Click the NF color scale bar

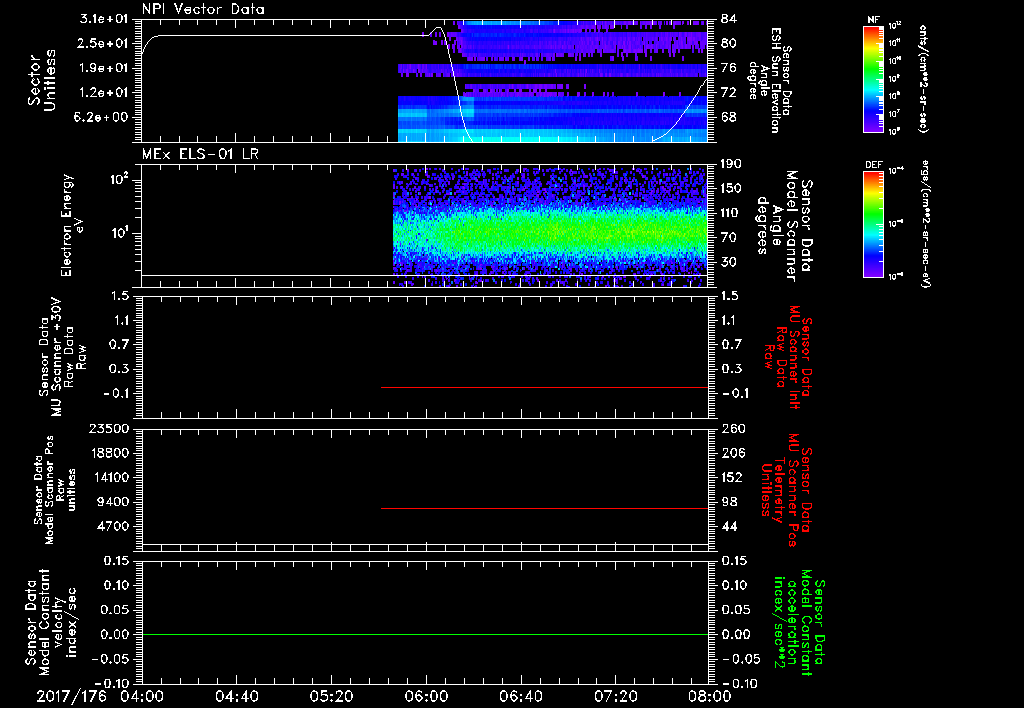tap(873, 78)
